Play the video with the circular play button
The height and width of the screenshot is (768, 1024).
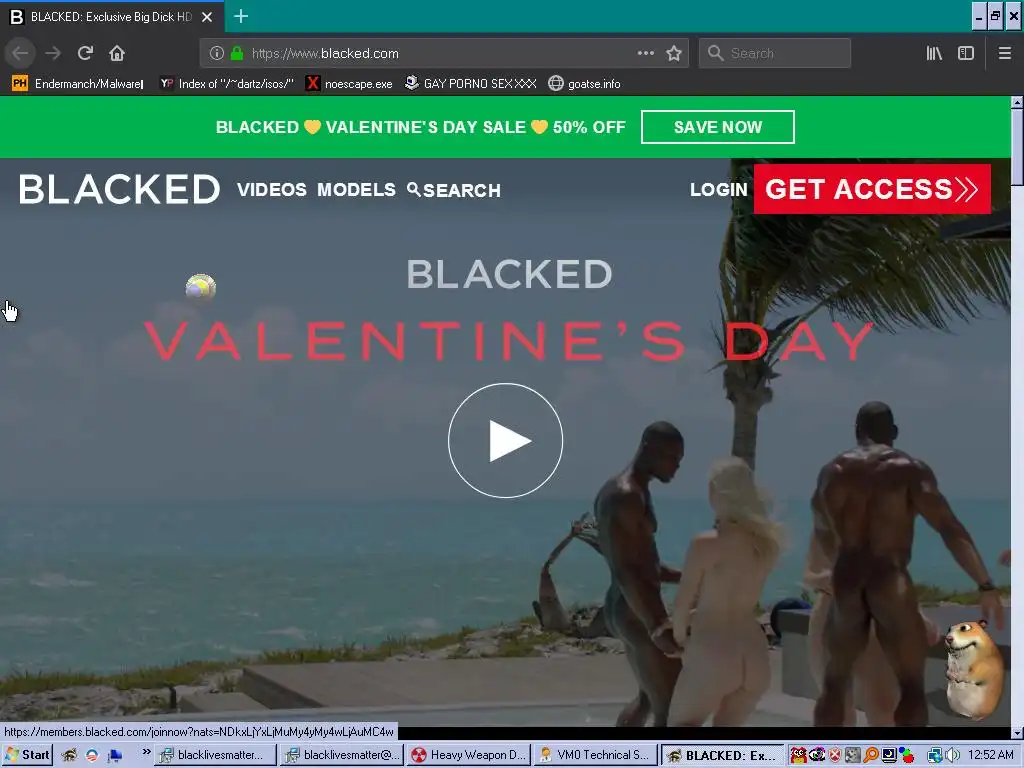tap(505, 441)
